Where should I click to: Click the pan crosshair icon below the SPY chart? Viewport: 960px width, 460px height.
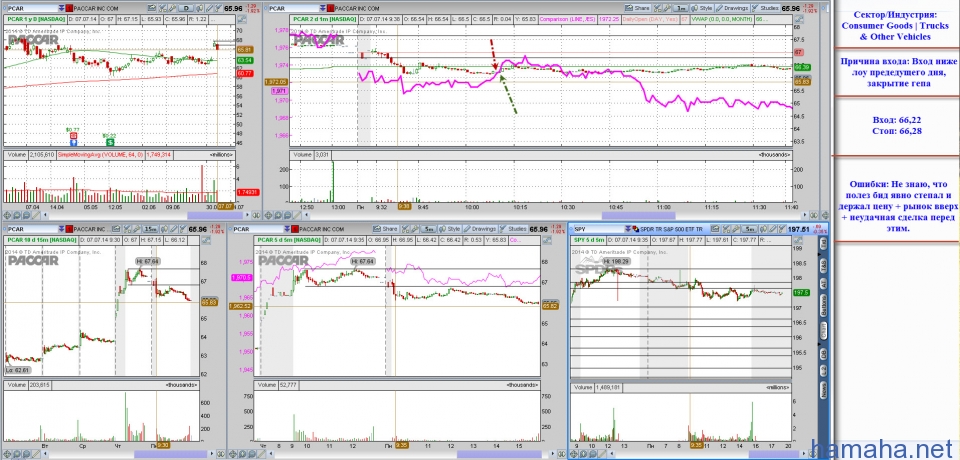pos(575,454)
